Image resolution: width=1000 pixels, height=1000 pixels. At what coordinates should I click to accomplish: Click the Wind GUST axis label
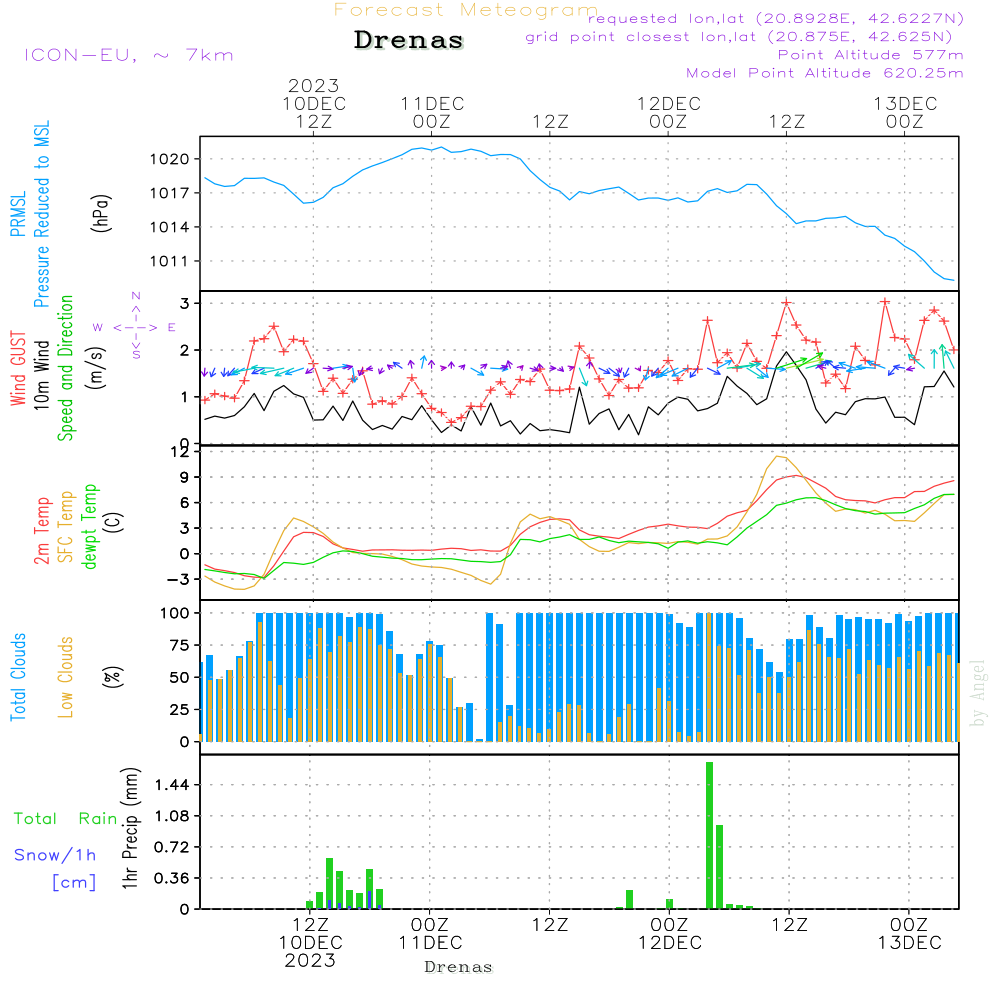coord(17,370)
